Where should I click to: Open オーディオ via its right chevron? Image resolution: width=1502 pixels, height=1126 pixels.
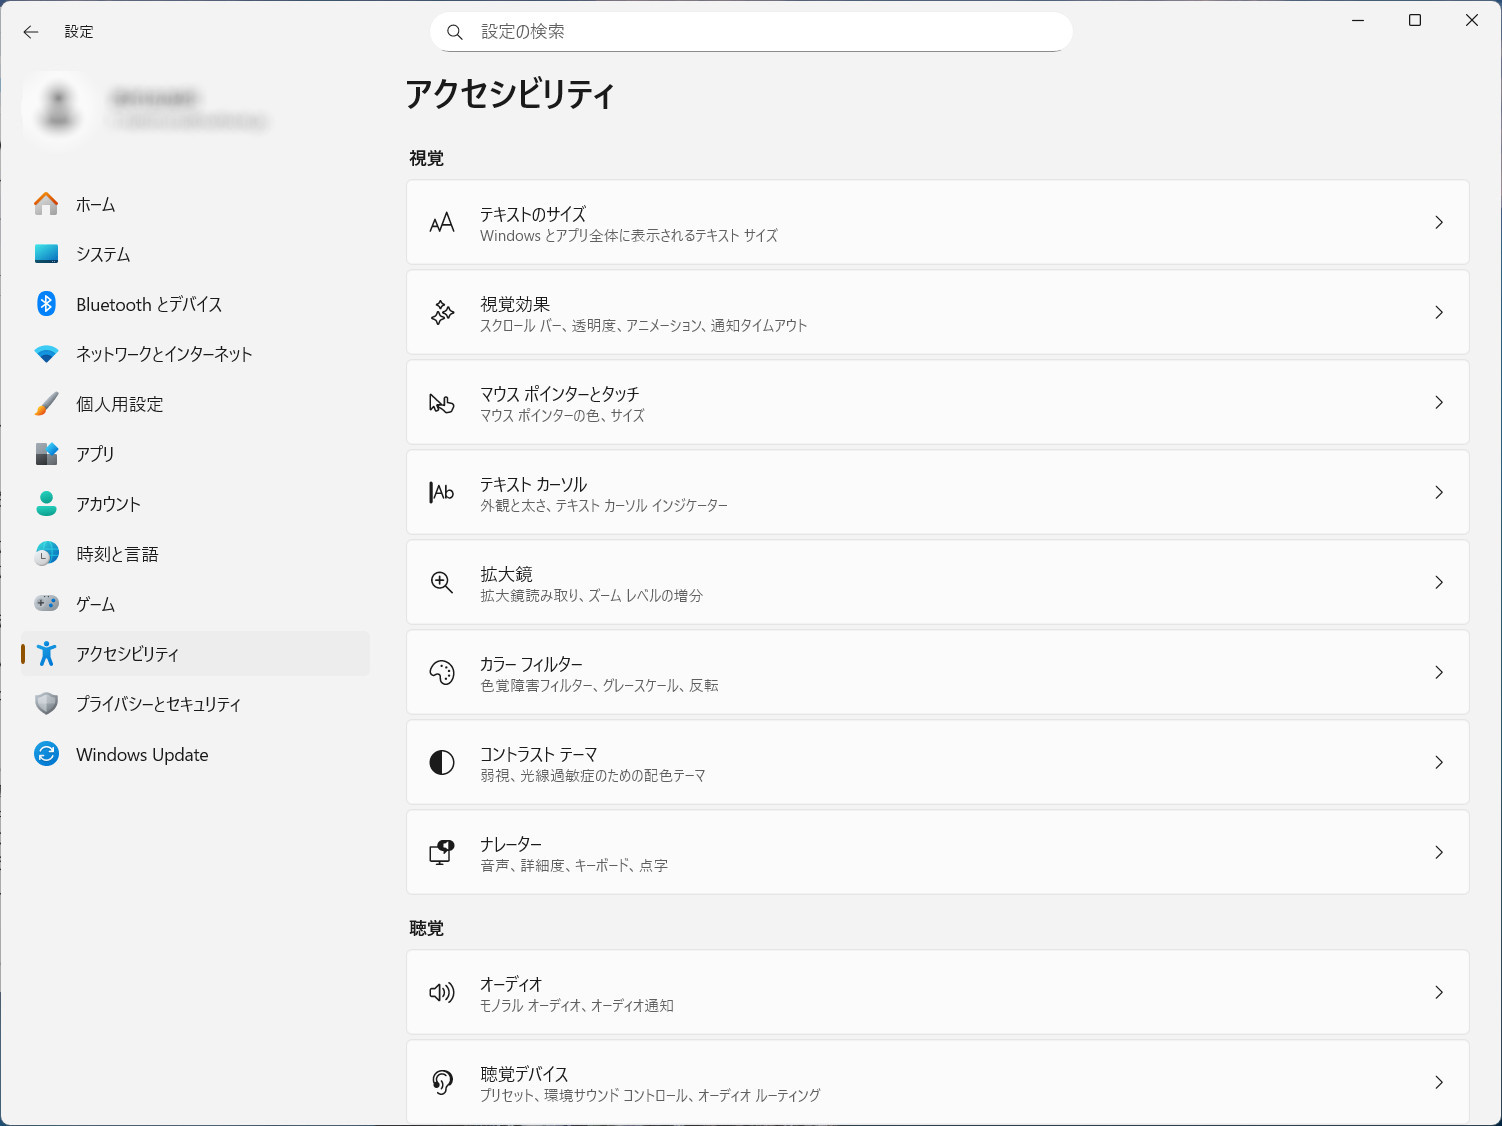(x=1439, y=992)
